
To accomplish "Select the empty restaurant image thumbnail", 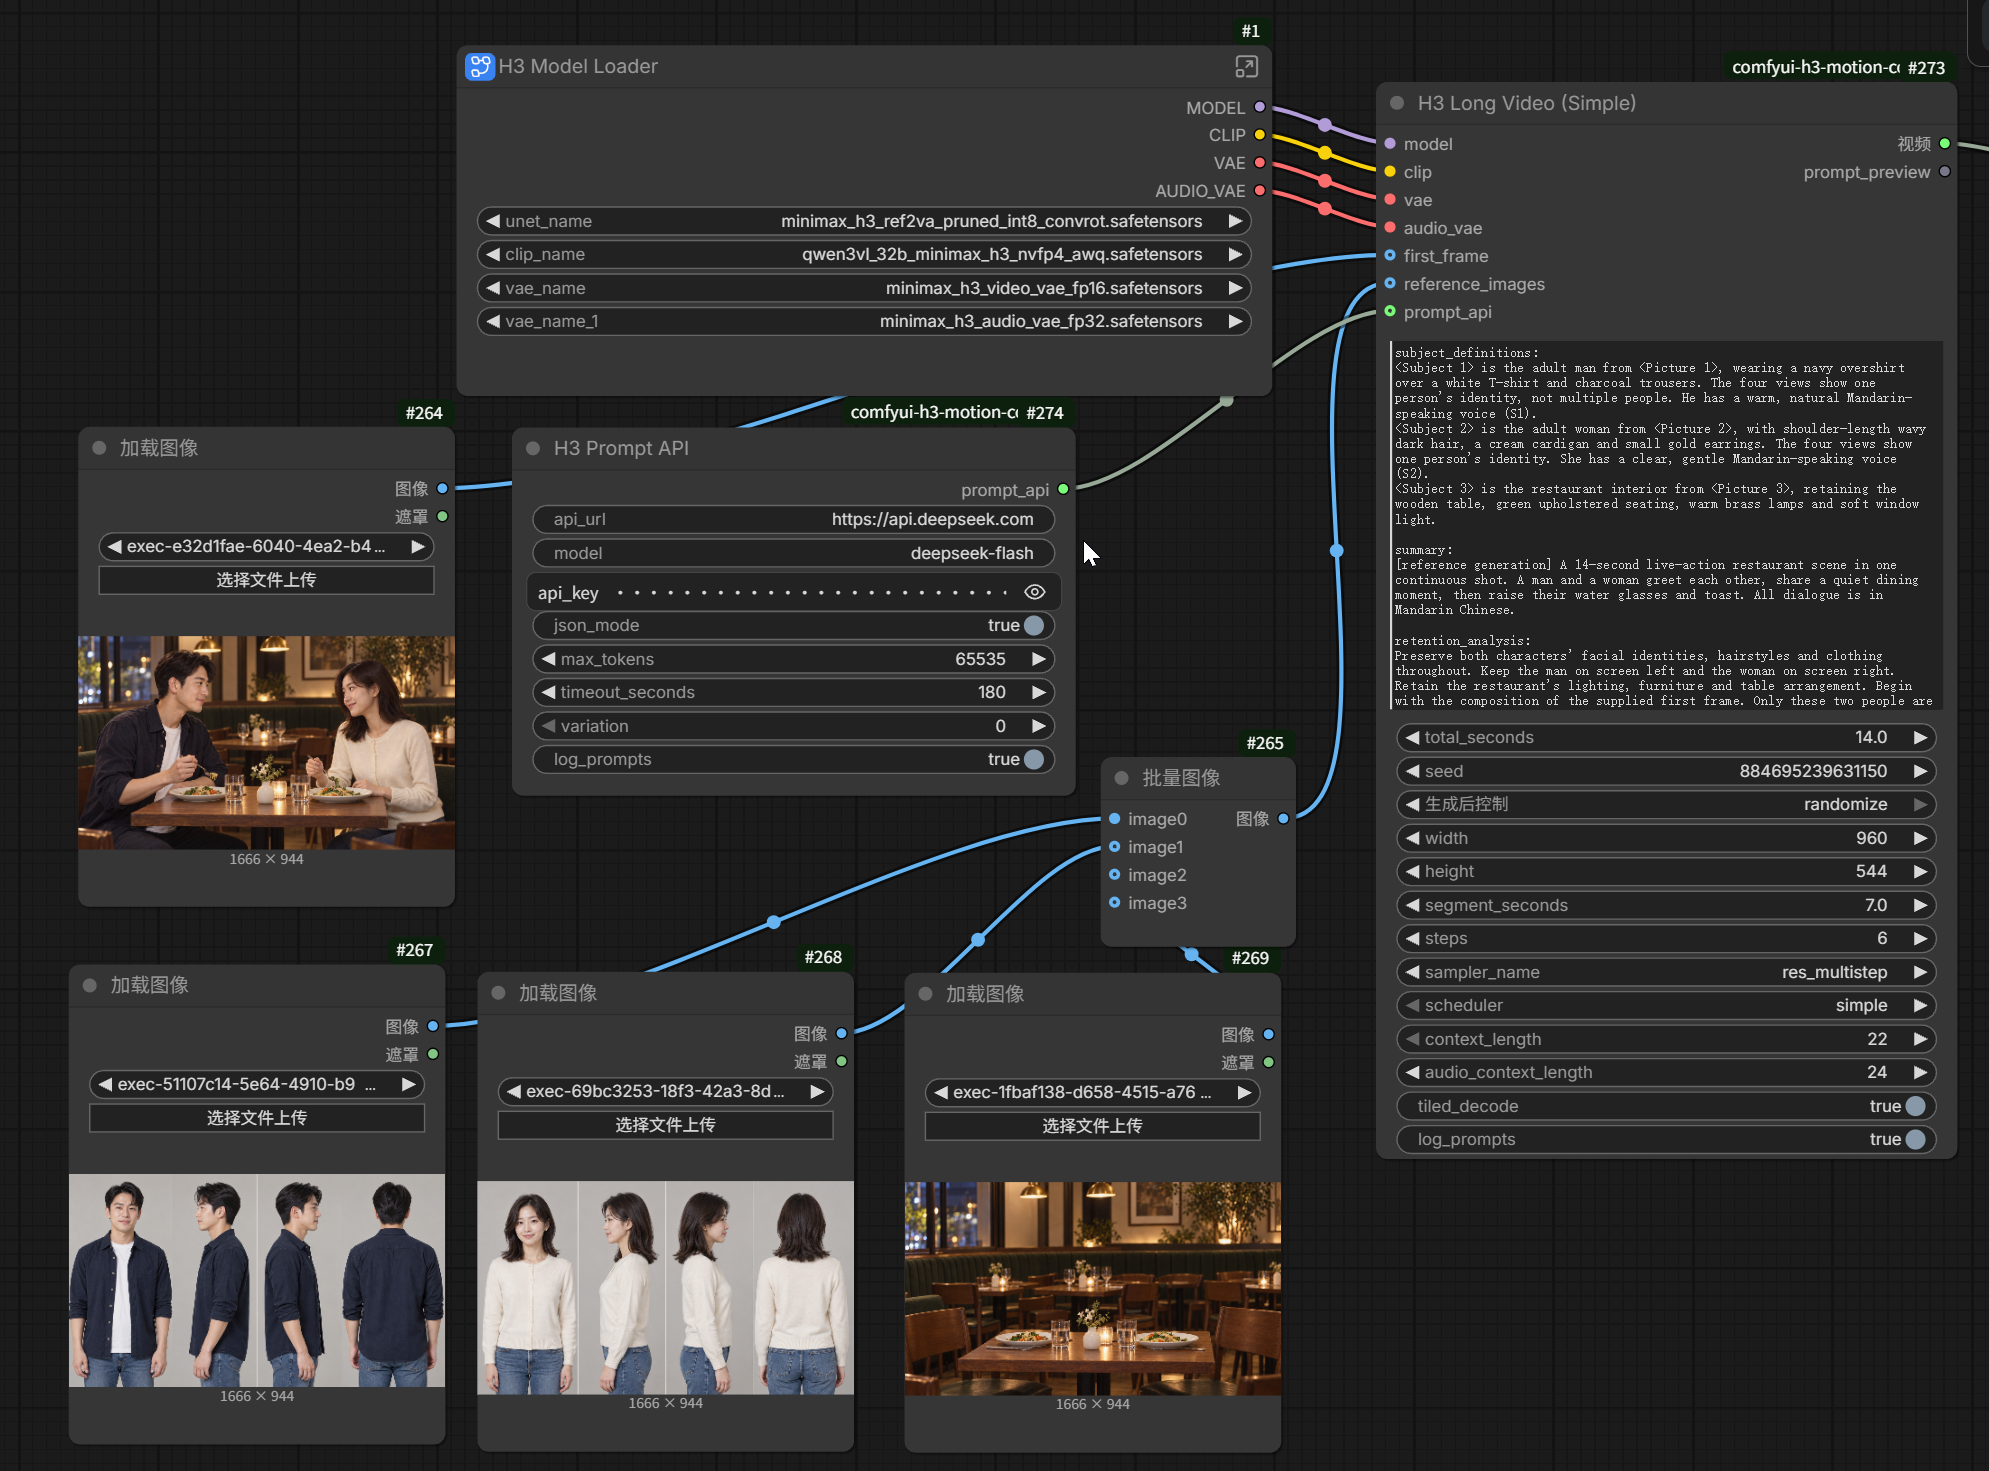I will coord(1092,1288).
